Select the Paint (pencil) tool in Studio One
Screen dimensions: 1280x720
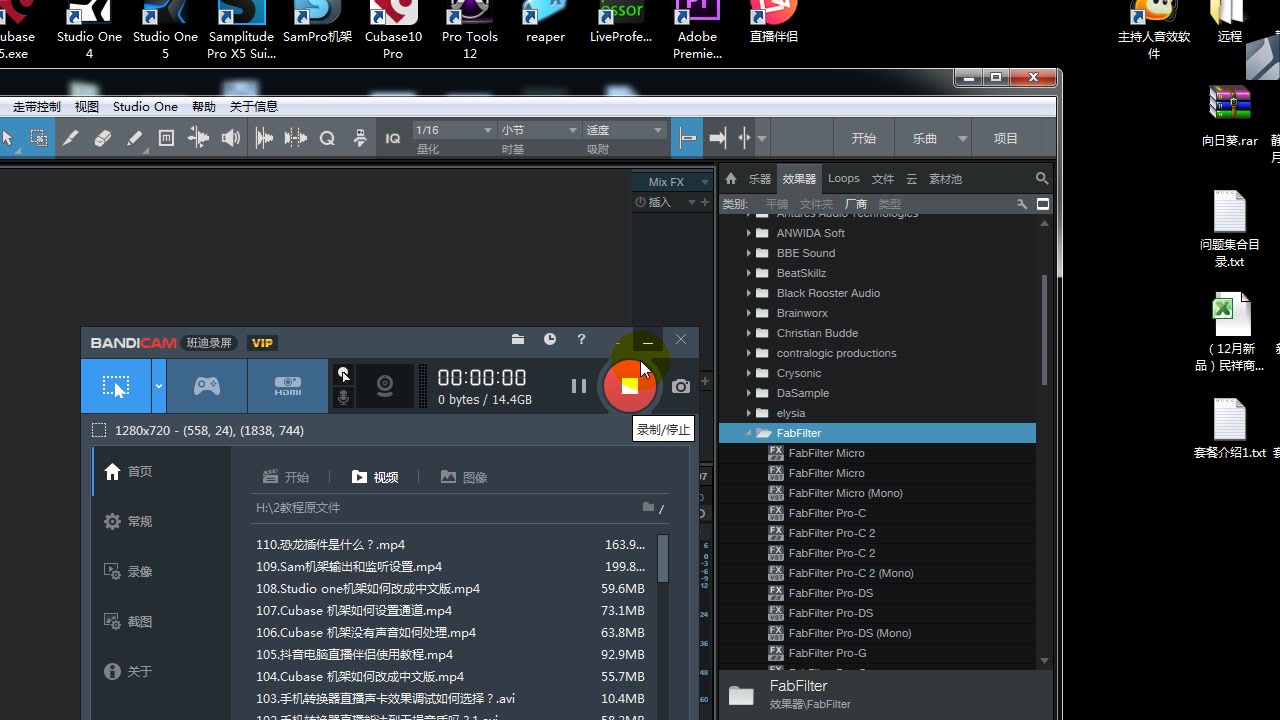[x=134, y=139]
